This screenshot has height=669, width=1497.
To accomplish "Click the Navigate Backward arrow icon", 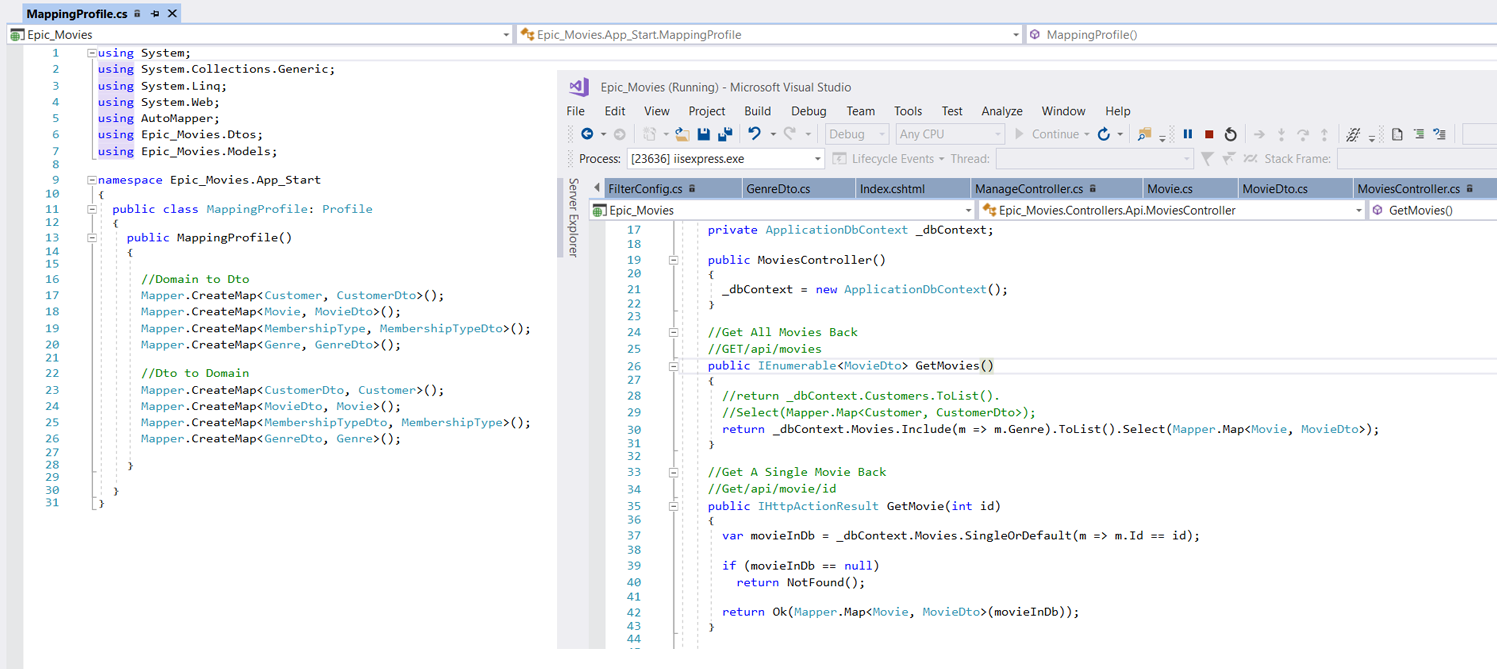I will pyautogui.click(x=587, y=134).
